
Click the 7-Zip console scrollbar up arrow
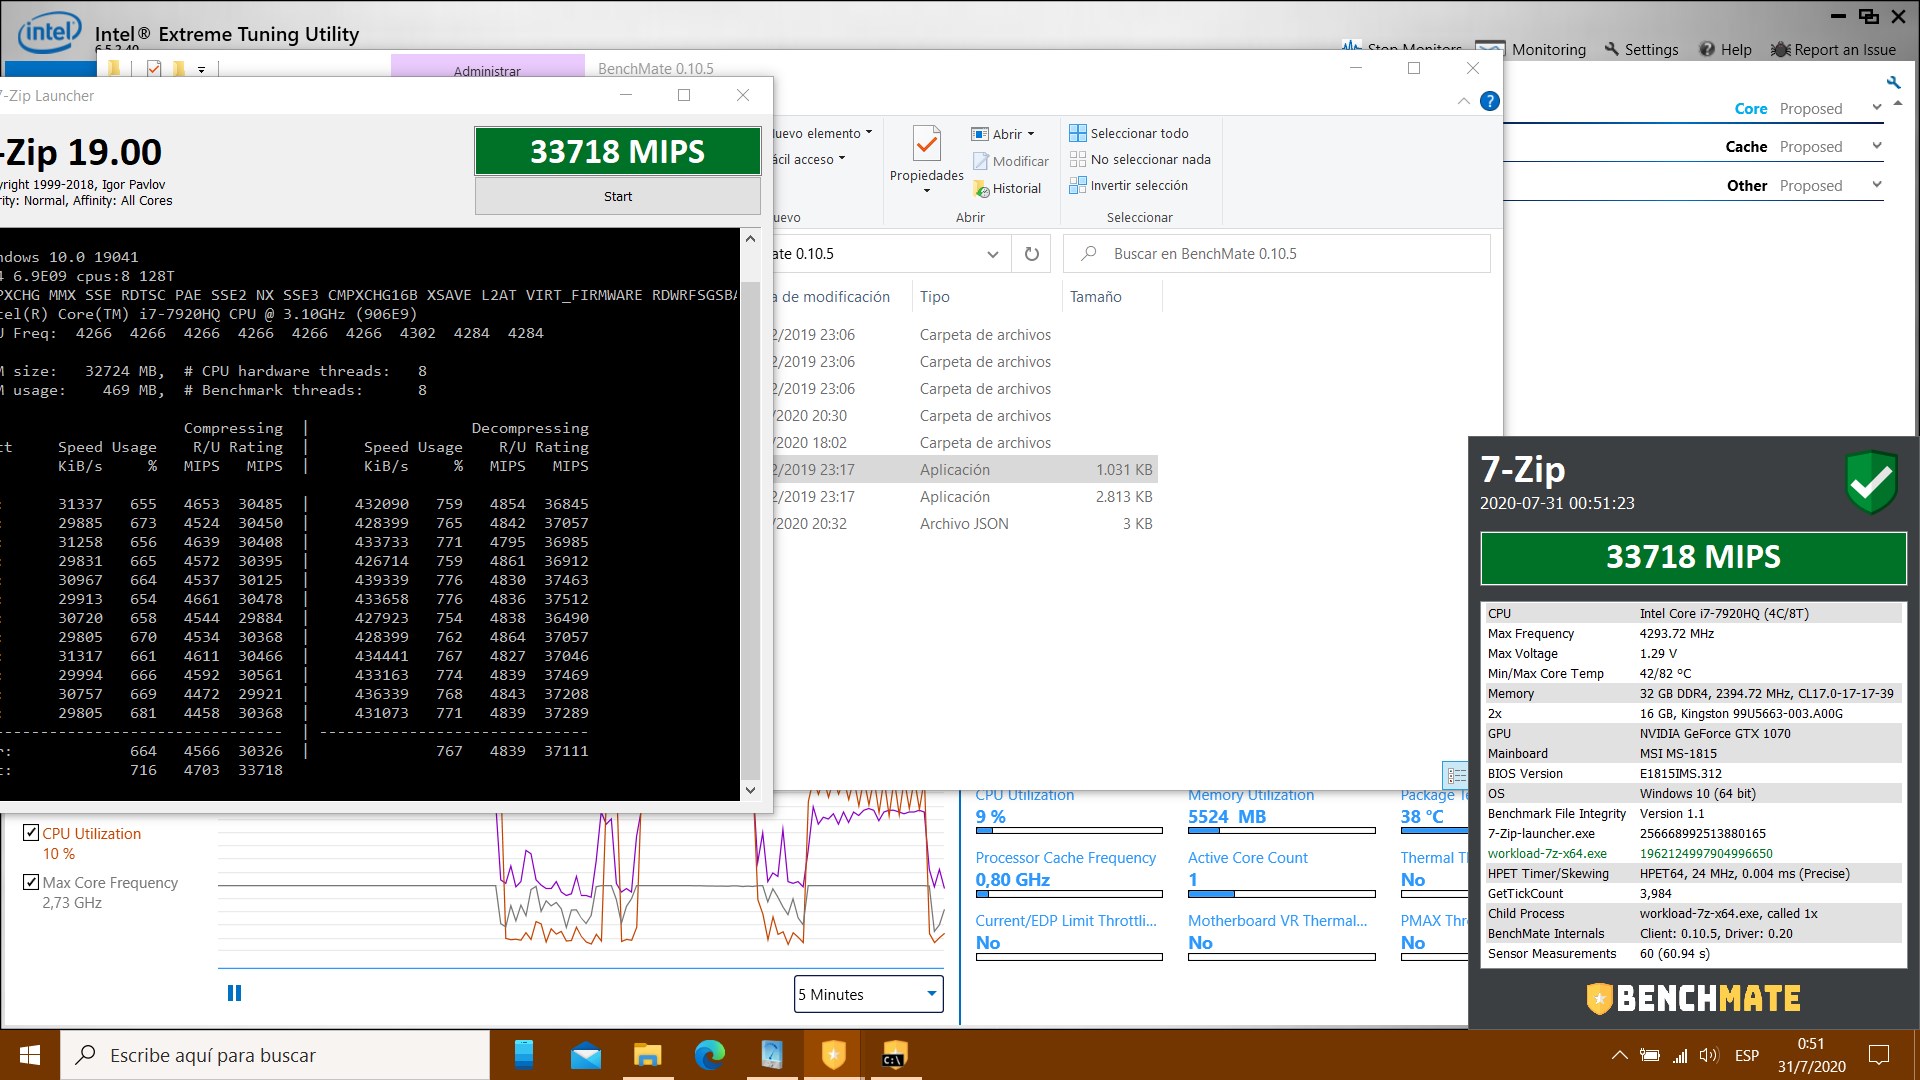click(x=750, y=238)
